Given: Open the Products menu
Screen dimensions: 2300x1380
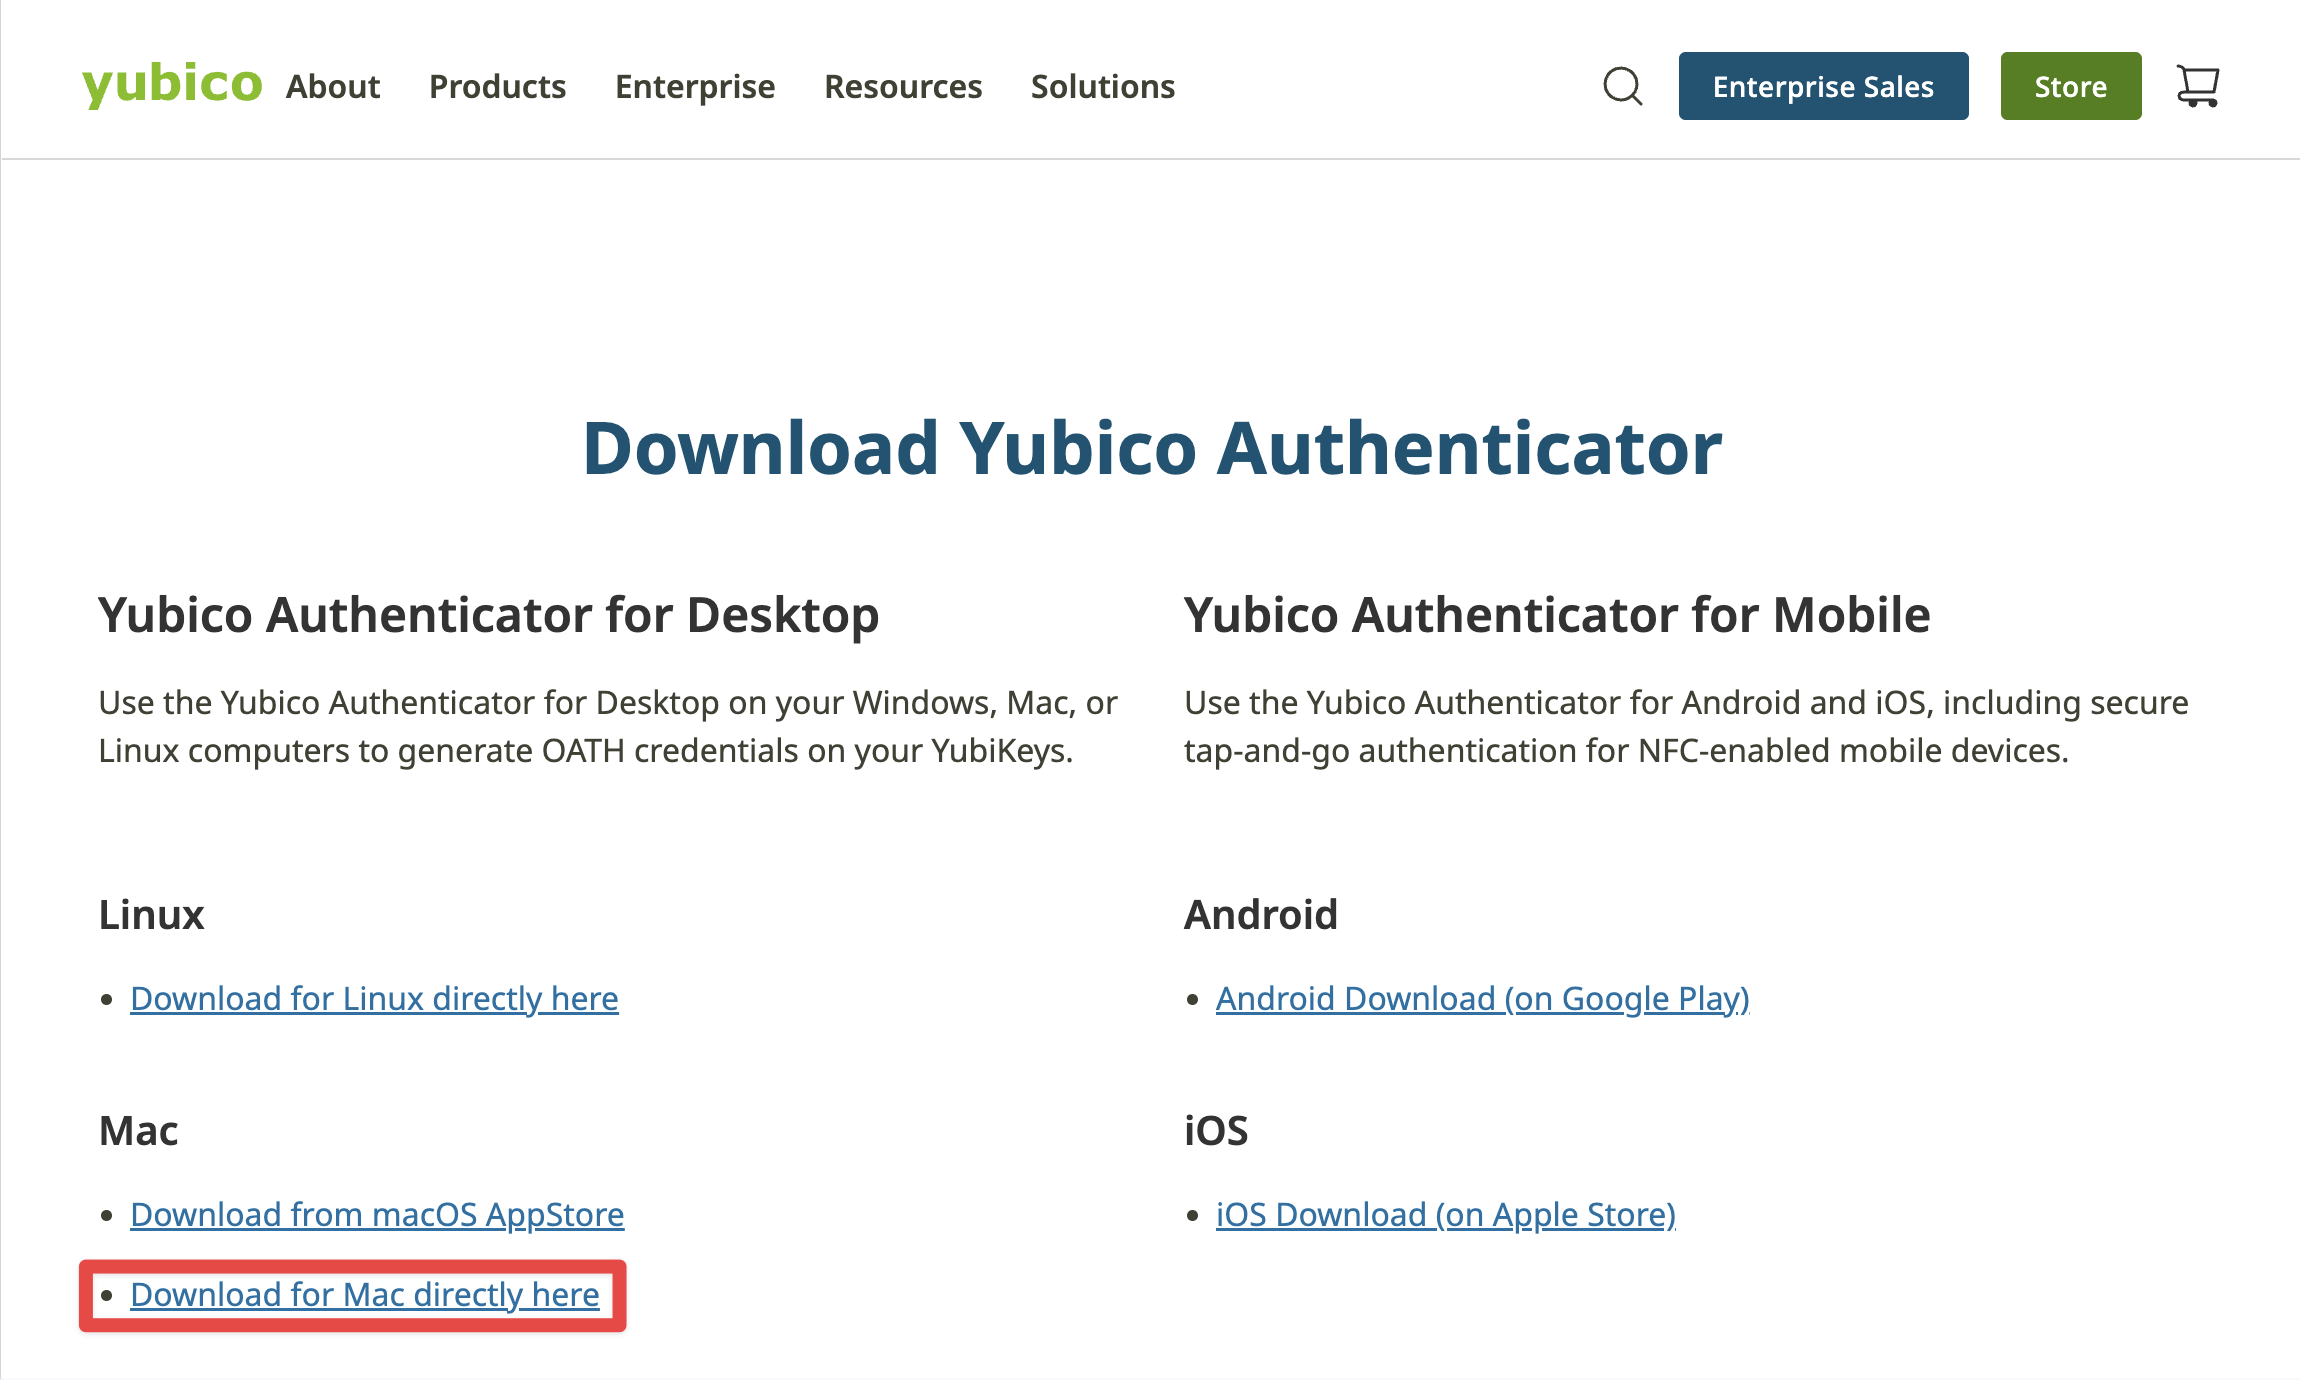Looking at the screenshot, I should click(498, 87).
